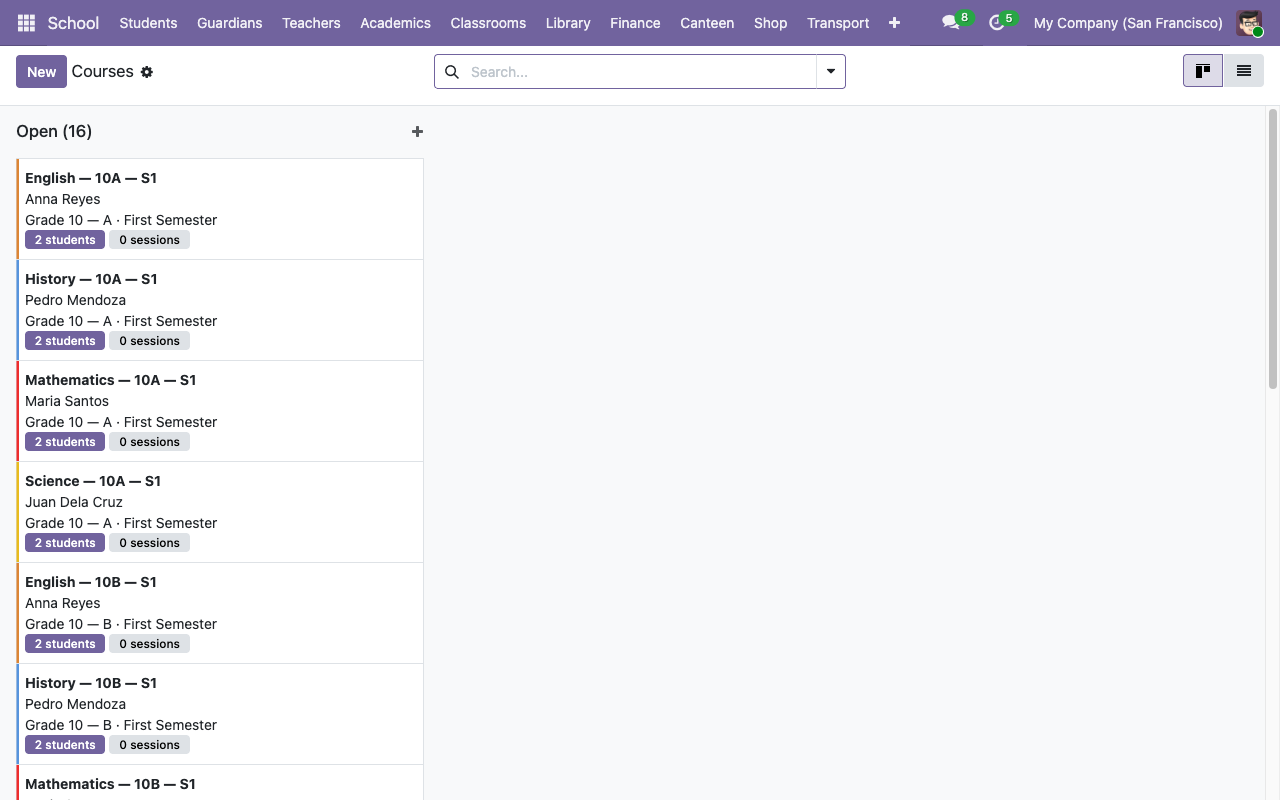Click the user avatar picture
The width and height of the screenshot is (1280, 800).
click(x=1249, y=23)
